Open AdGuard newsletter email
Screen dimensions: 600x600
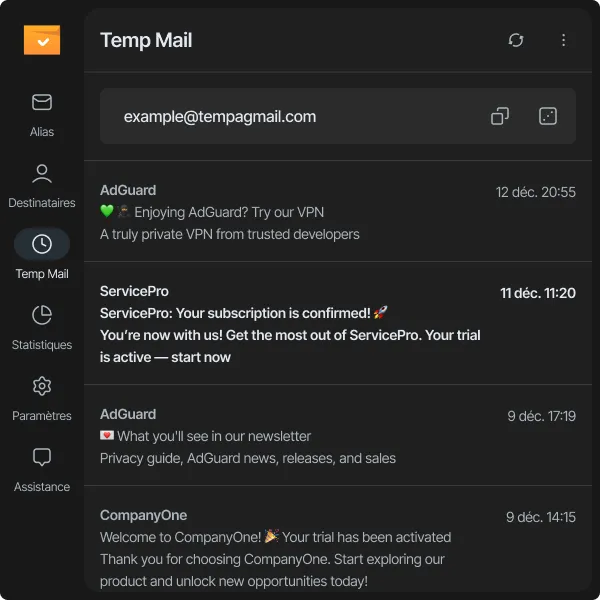coord(300,436)
